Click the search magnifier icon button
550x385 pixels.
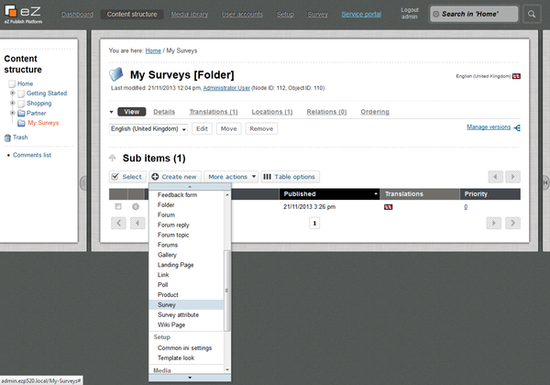(531, 14)
